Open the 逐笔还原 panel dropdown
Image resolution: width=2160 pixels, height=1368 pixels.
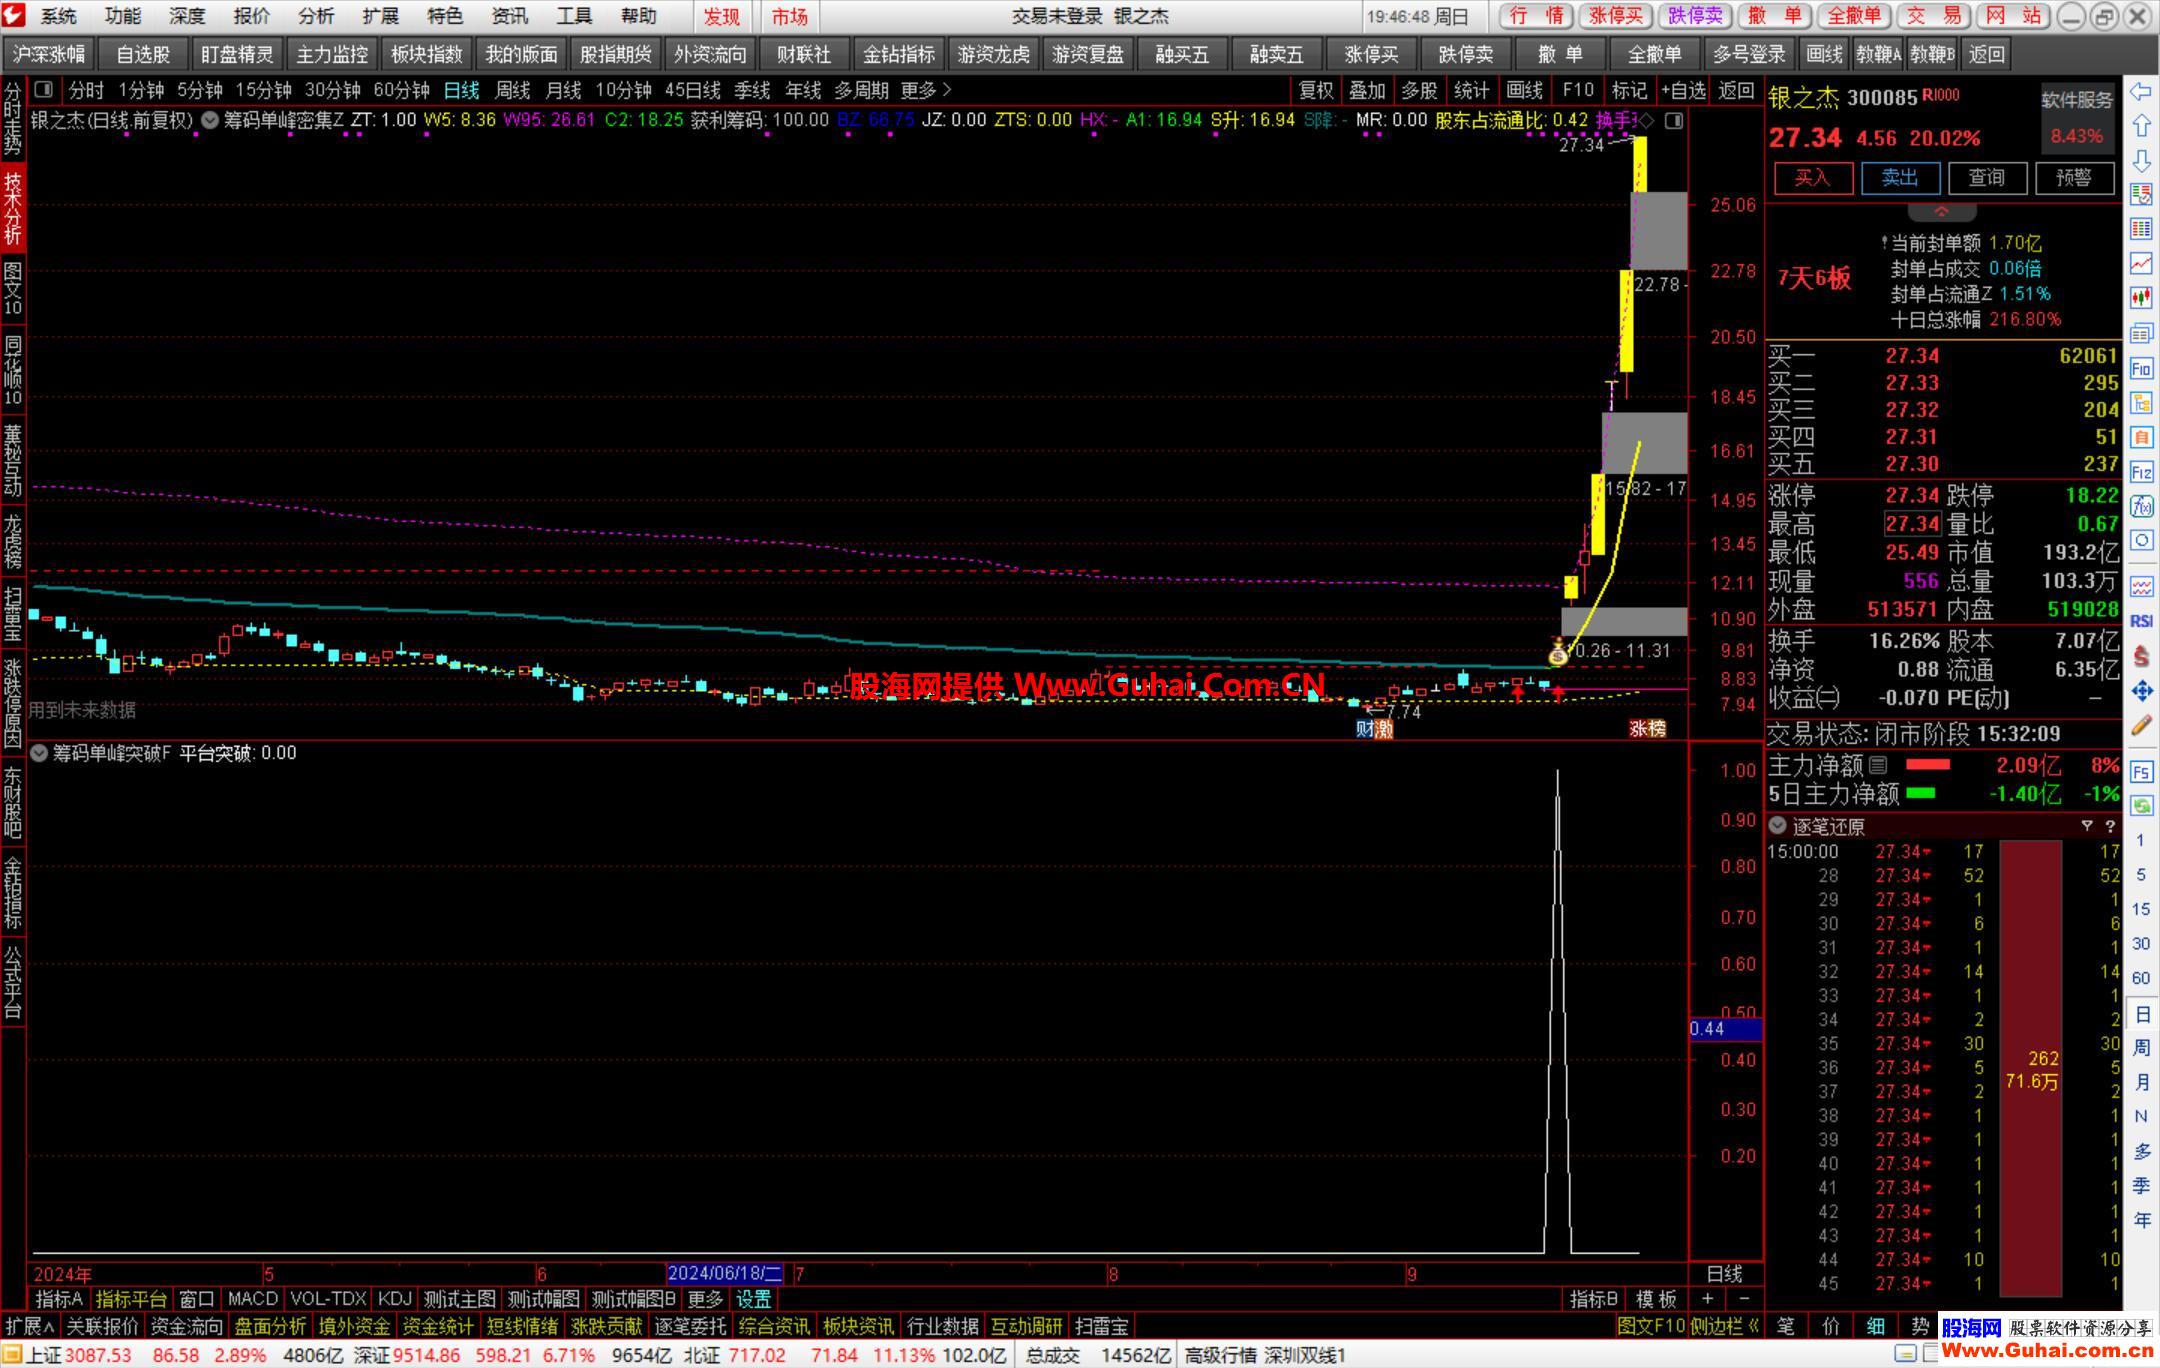click(x=1778, y=826)
